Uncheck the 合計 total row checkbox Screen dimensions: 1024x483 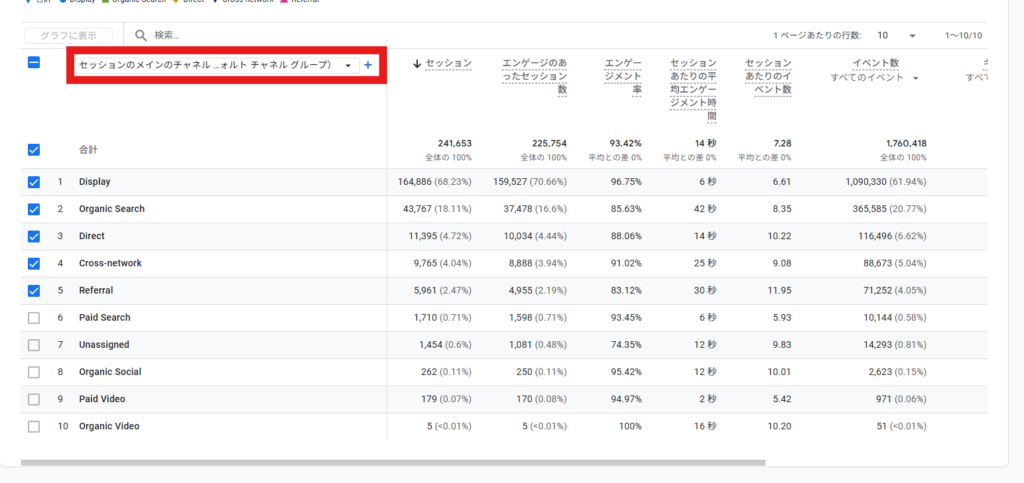click(x=34, y=150)
